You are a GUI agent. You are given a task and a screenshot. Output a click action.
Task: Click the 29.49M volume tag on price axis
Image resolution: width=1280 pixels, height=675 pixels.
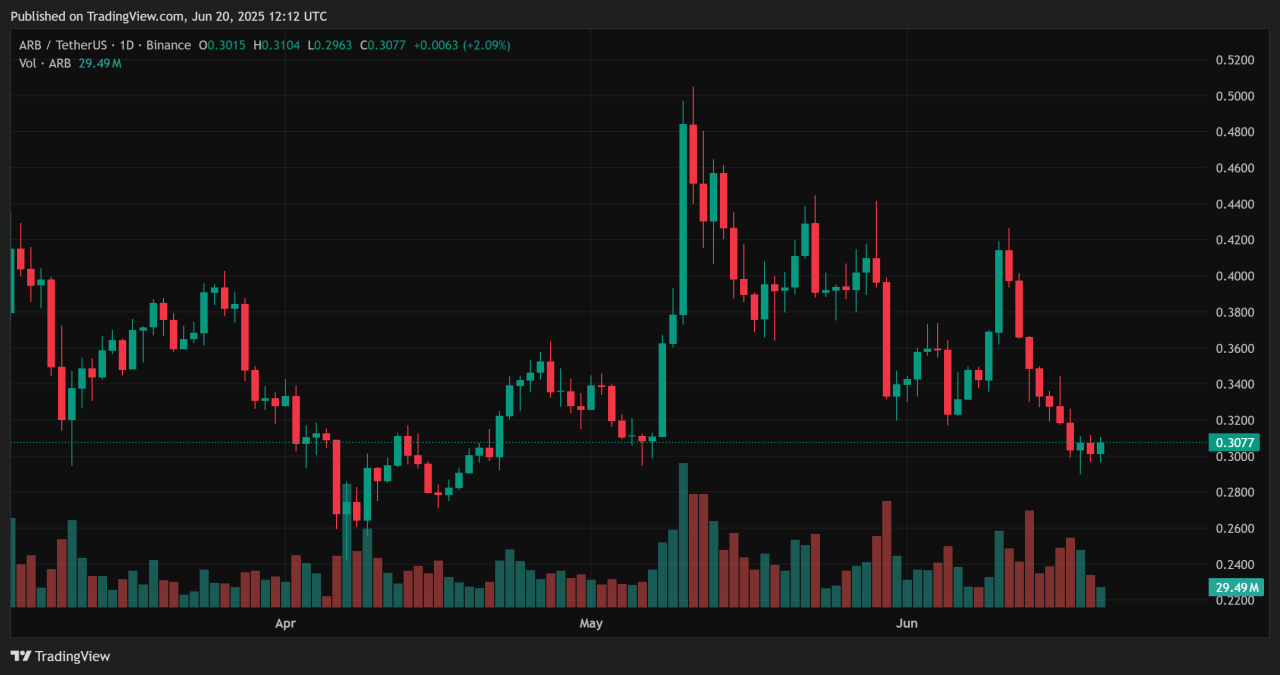[1233, 588]
